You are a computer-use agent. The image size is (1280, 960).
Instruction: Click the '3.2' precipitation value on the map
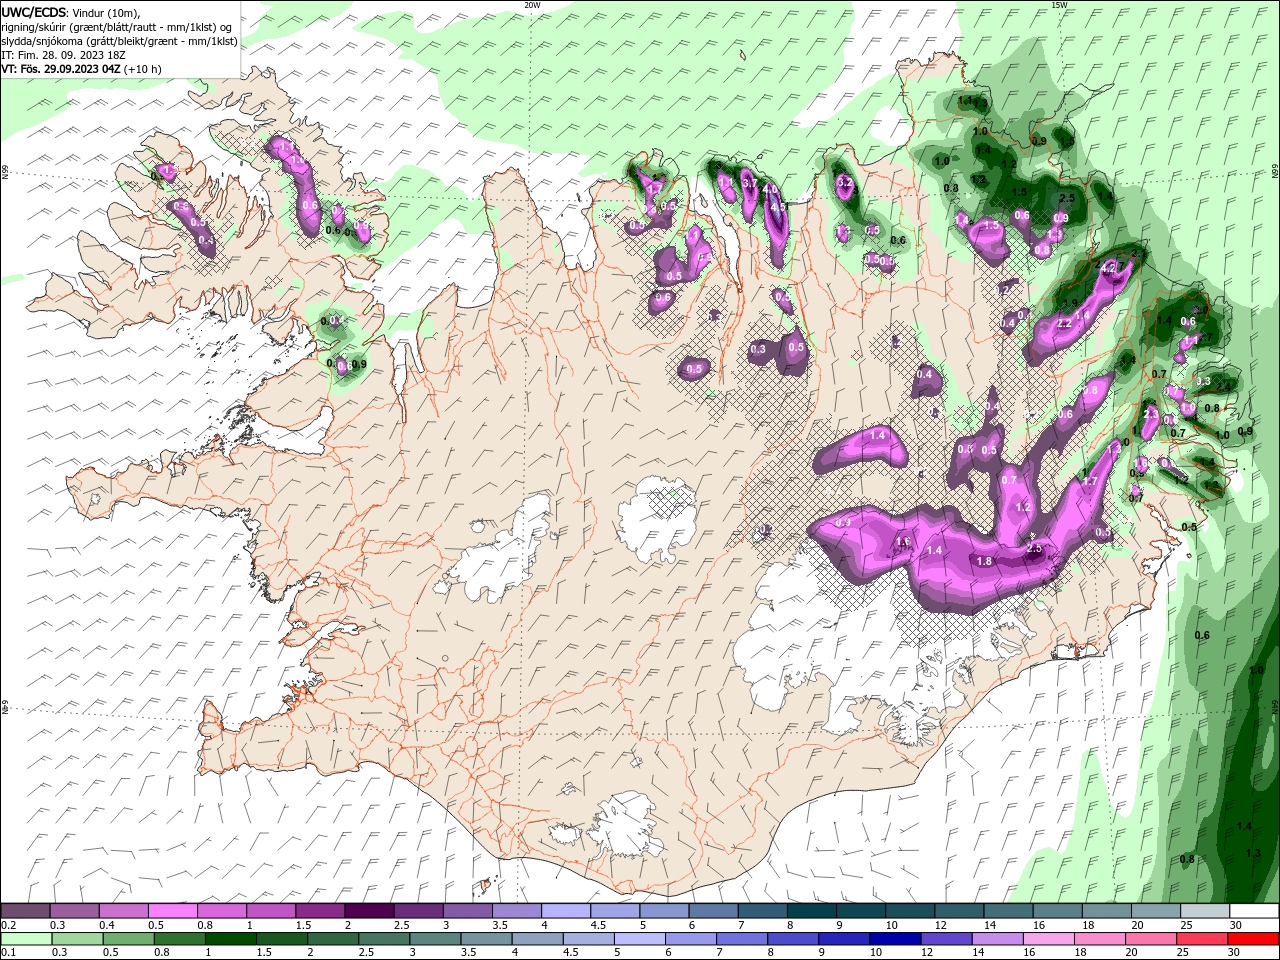[845, 183]
